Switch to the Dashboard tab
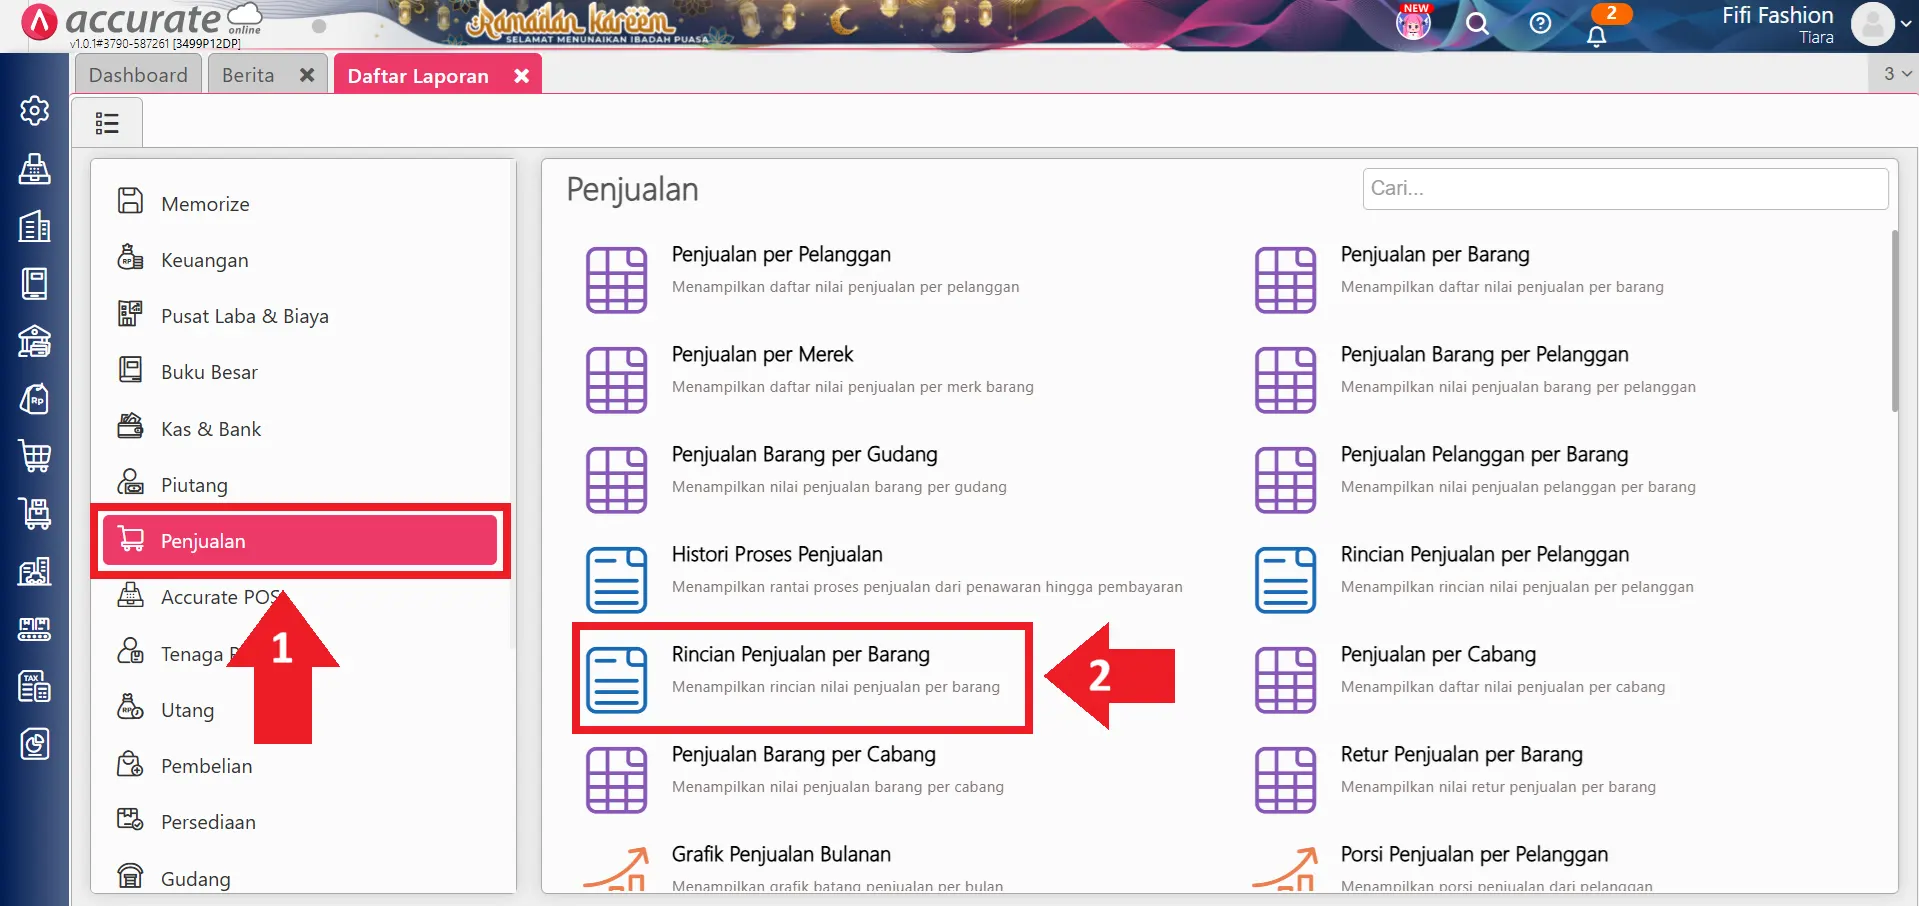Viewport: 1919px width, 906px height. point(137,74)
